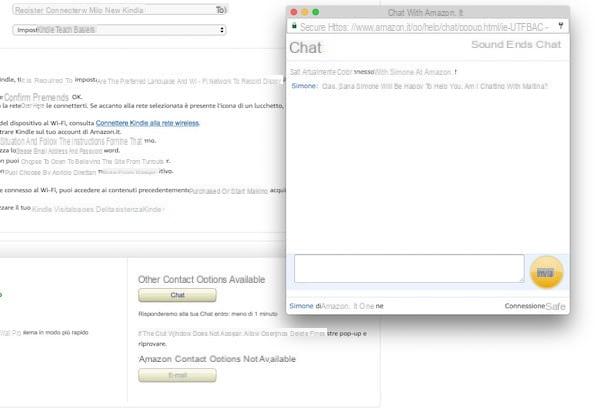
Task: Click inside the chat message text box
Action: point(409,268)
